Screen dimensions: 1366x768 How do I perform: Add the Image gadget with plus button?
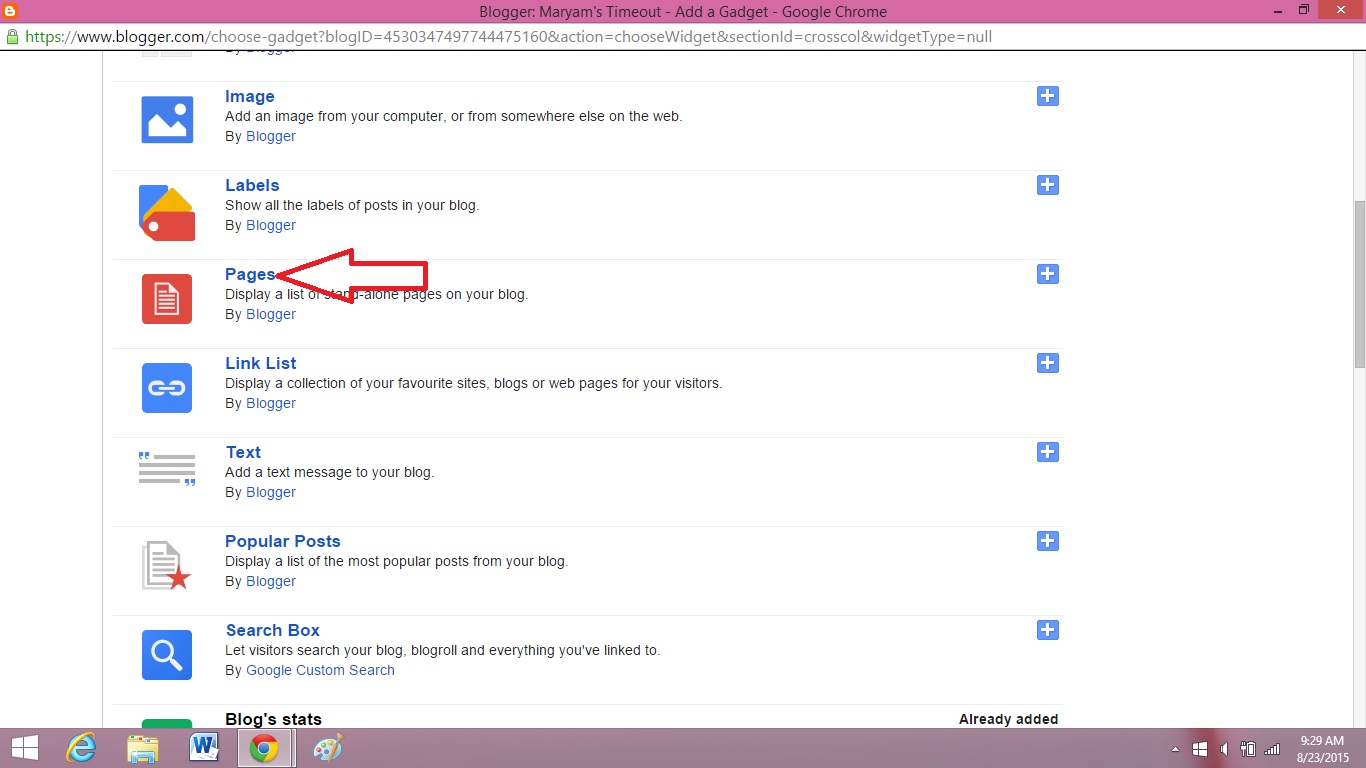point(1047,96)
